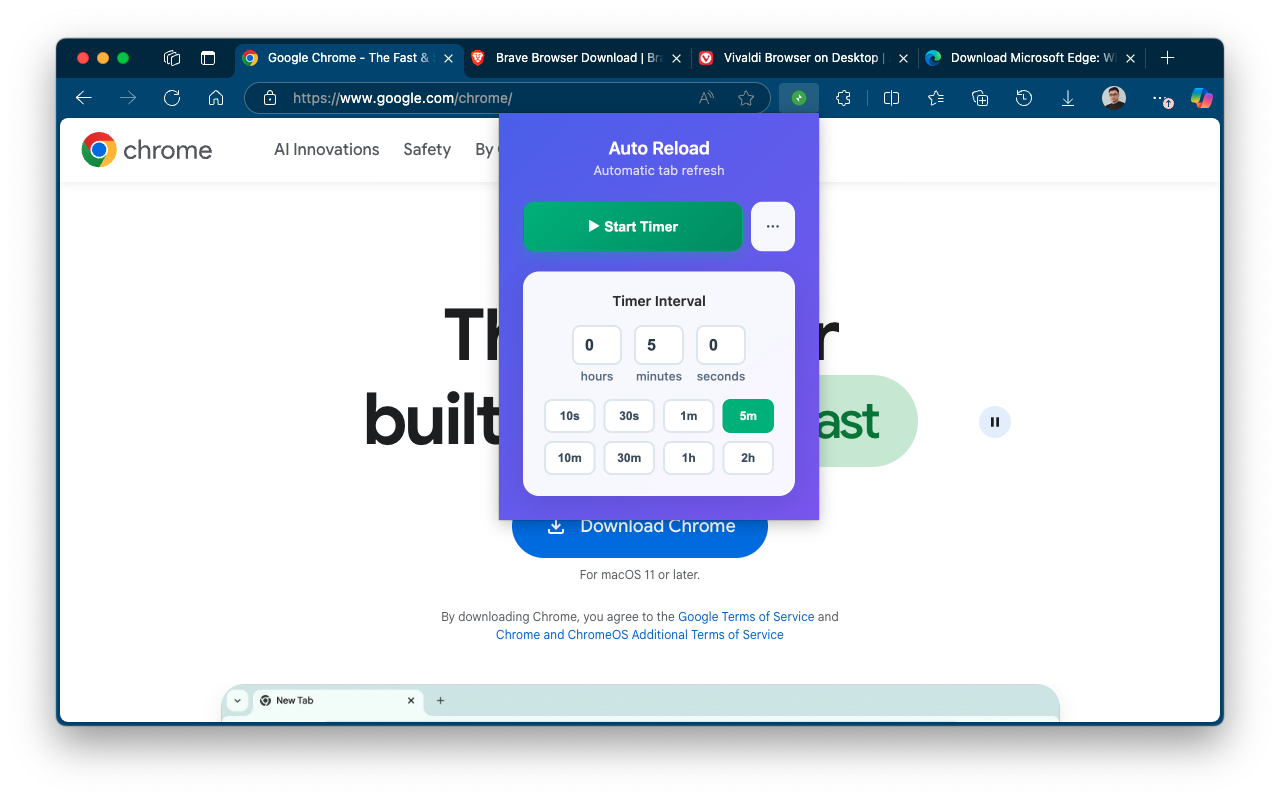Screen dimensions: 1280x800
Task: Select the 10s interval preset
Action: (x=570, y=416)
